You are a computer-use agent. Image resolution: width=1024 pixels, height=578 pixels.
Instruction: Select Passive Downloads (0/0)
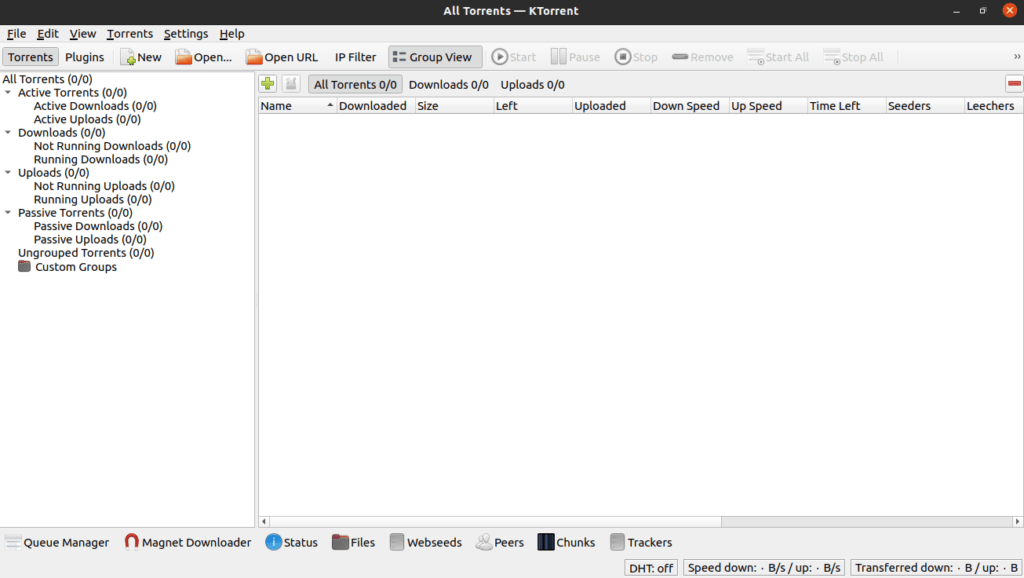click(98, 226)
